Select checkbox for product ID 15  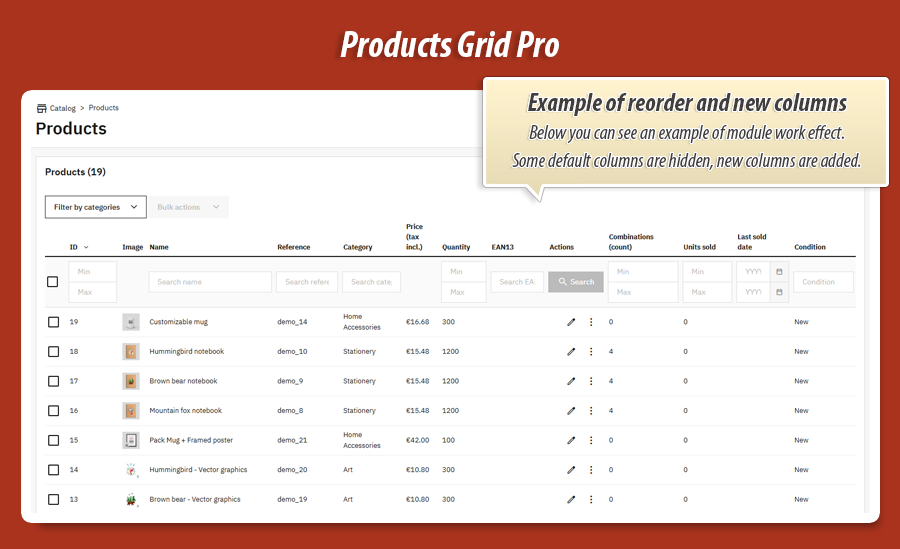pyautogui.click(x=53, y=440)
